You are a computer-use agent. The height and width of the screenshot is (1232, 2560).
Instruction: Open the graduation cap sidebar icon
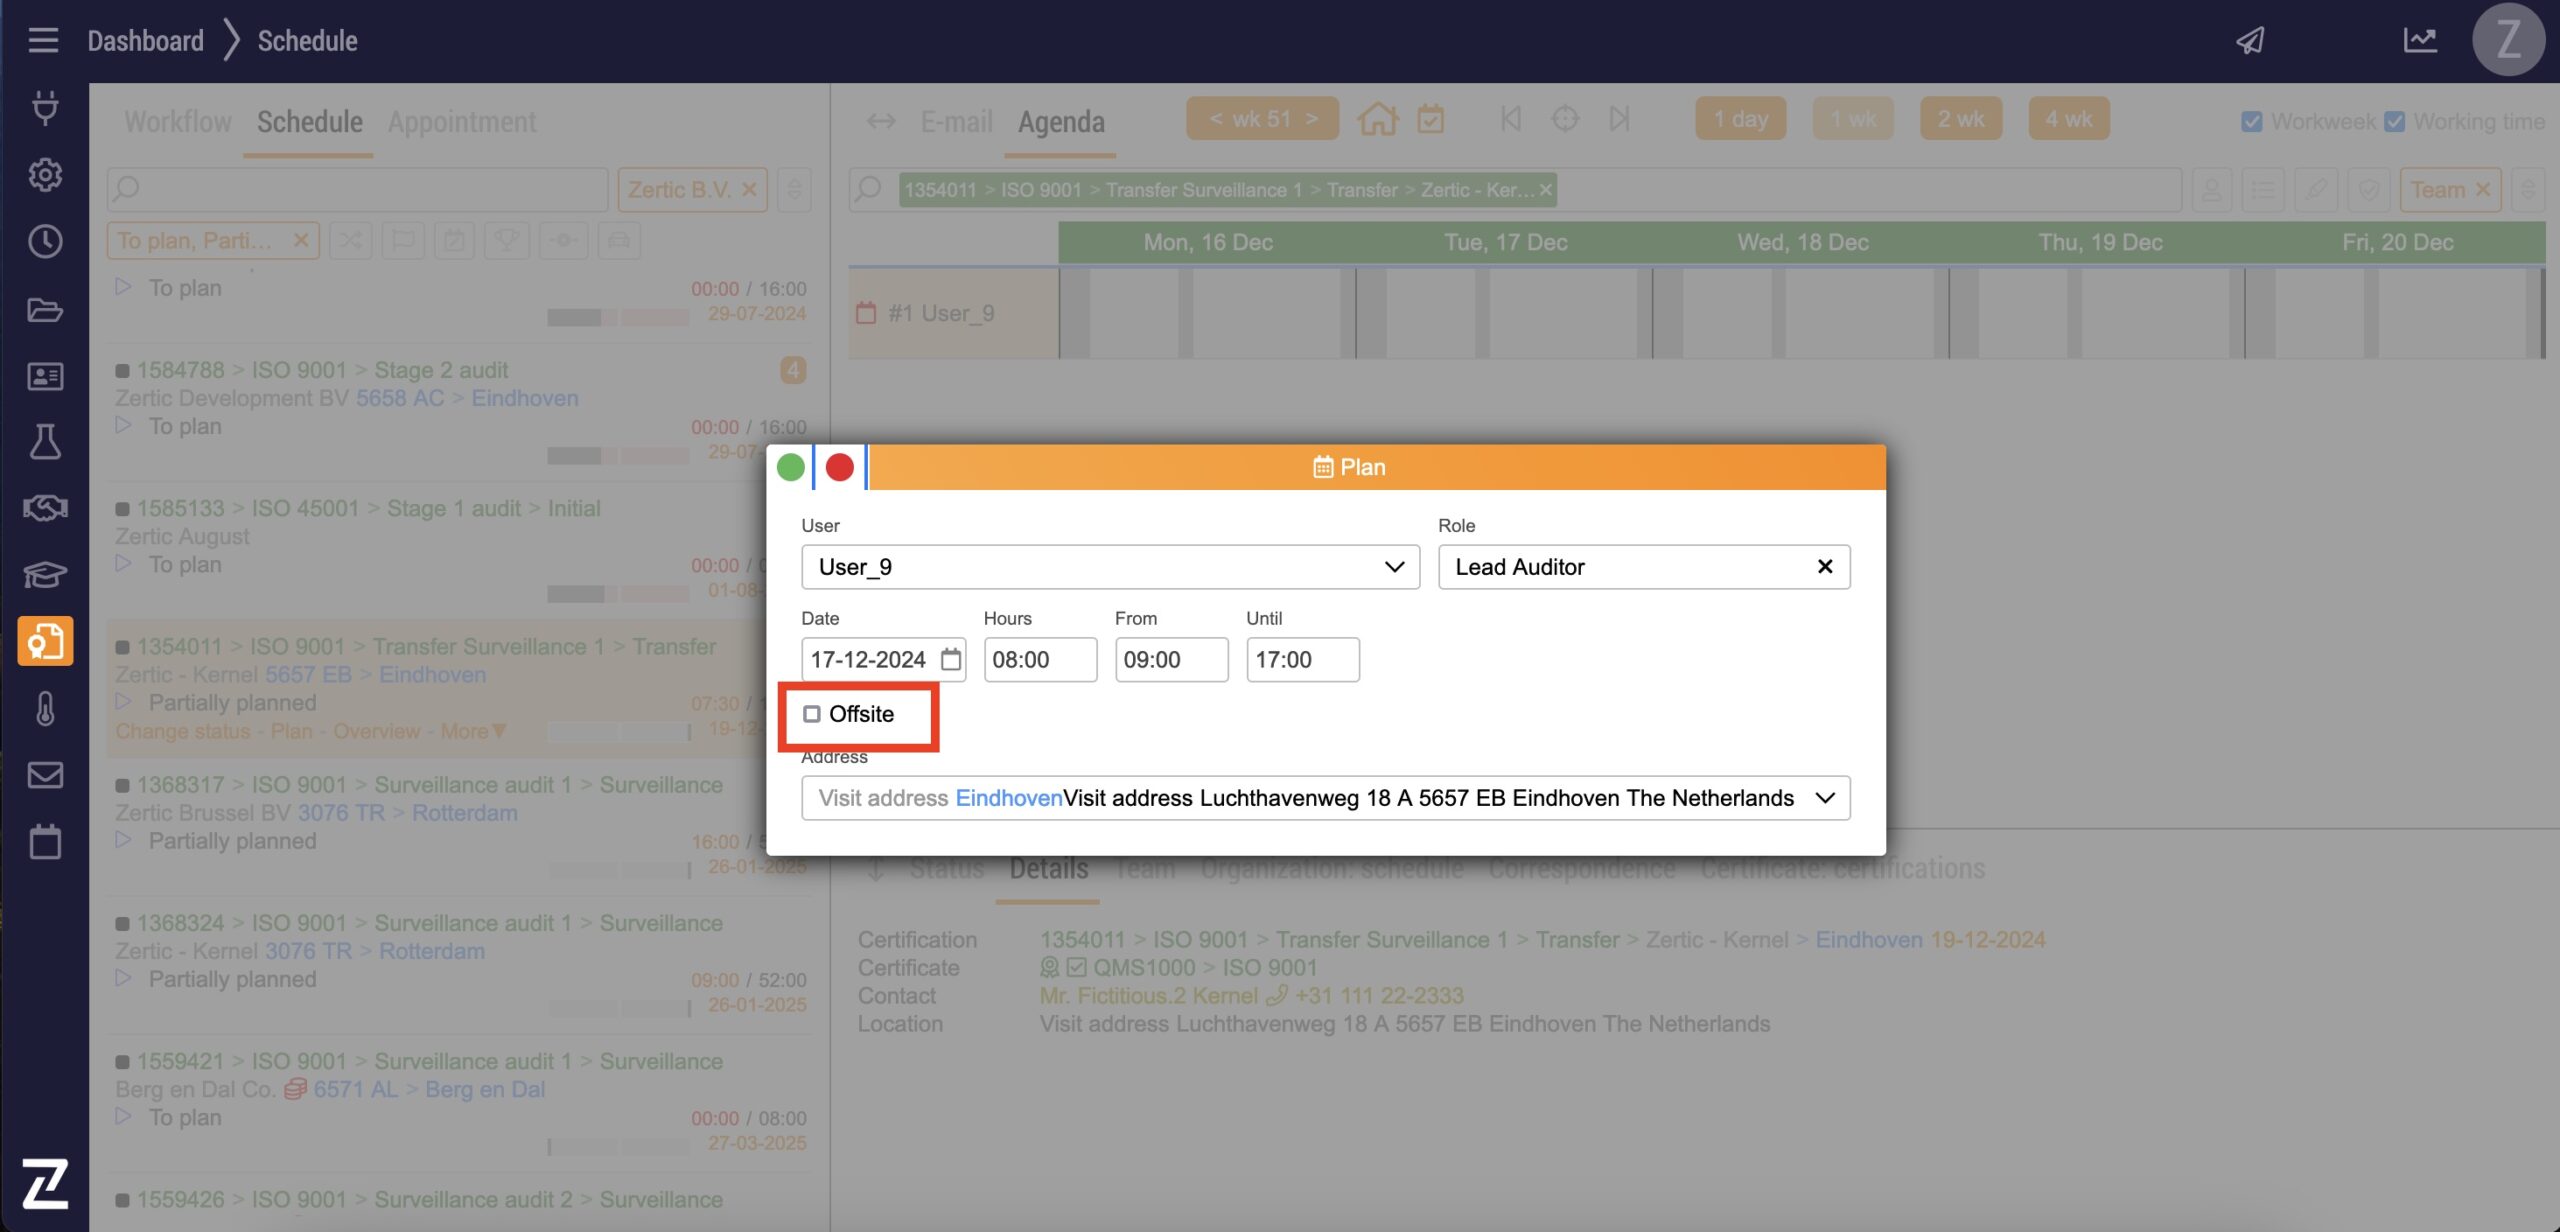point(45,574)
